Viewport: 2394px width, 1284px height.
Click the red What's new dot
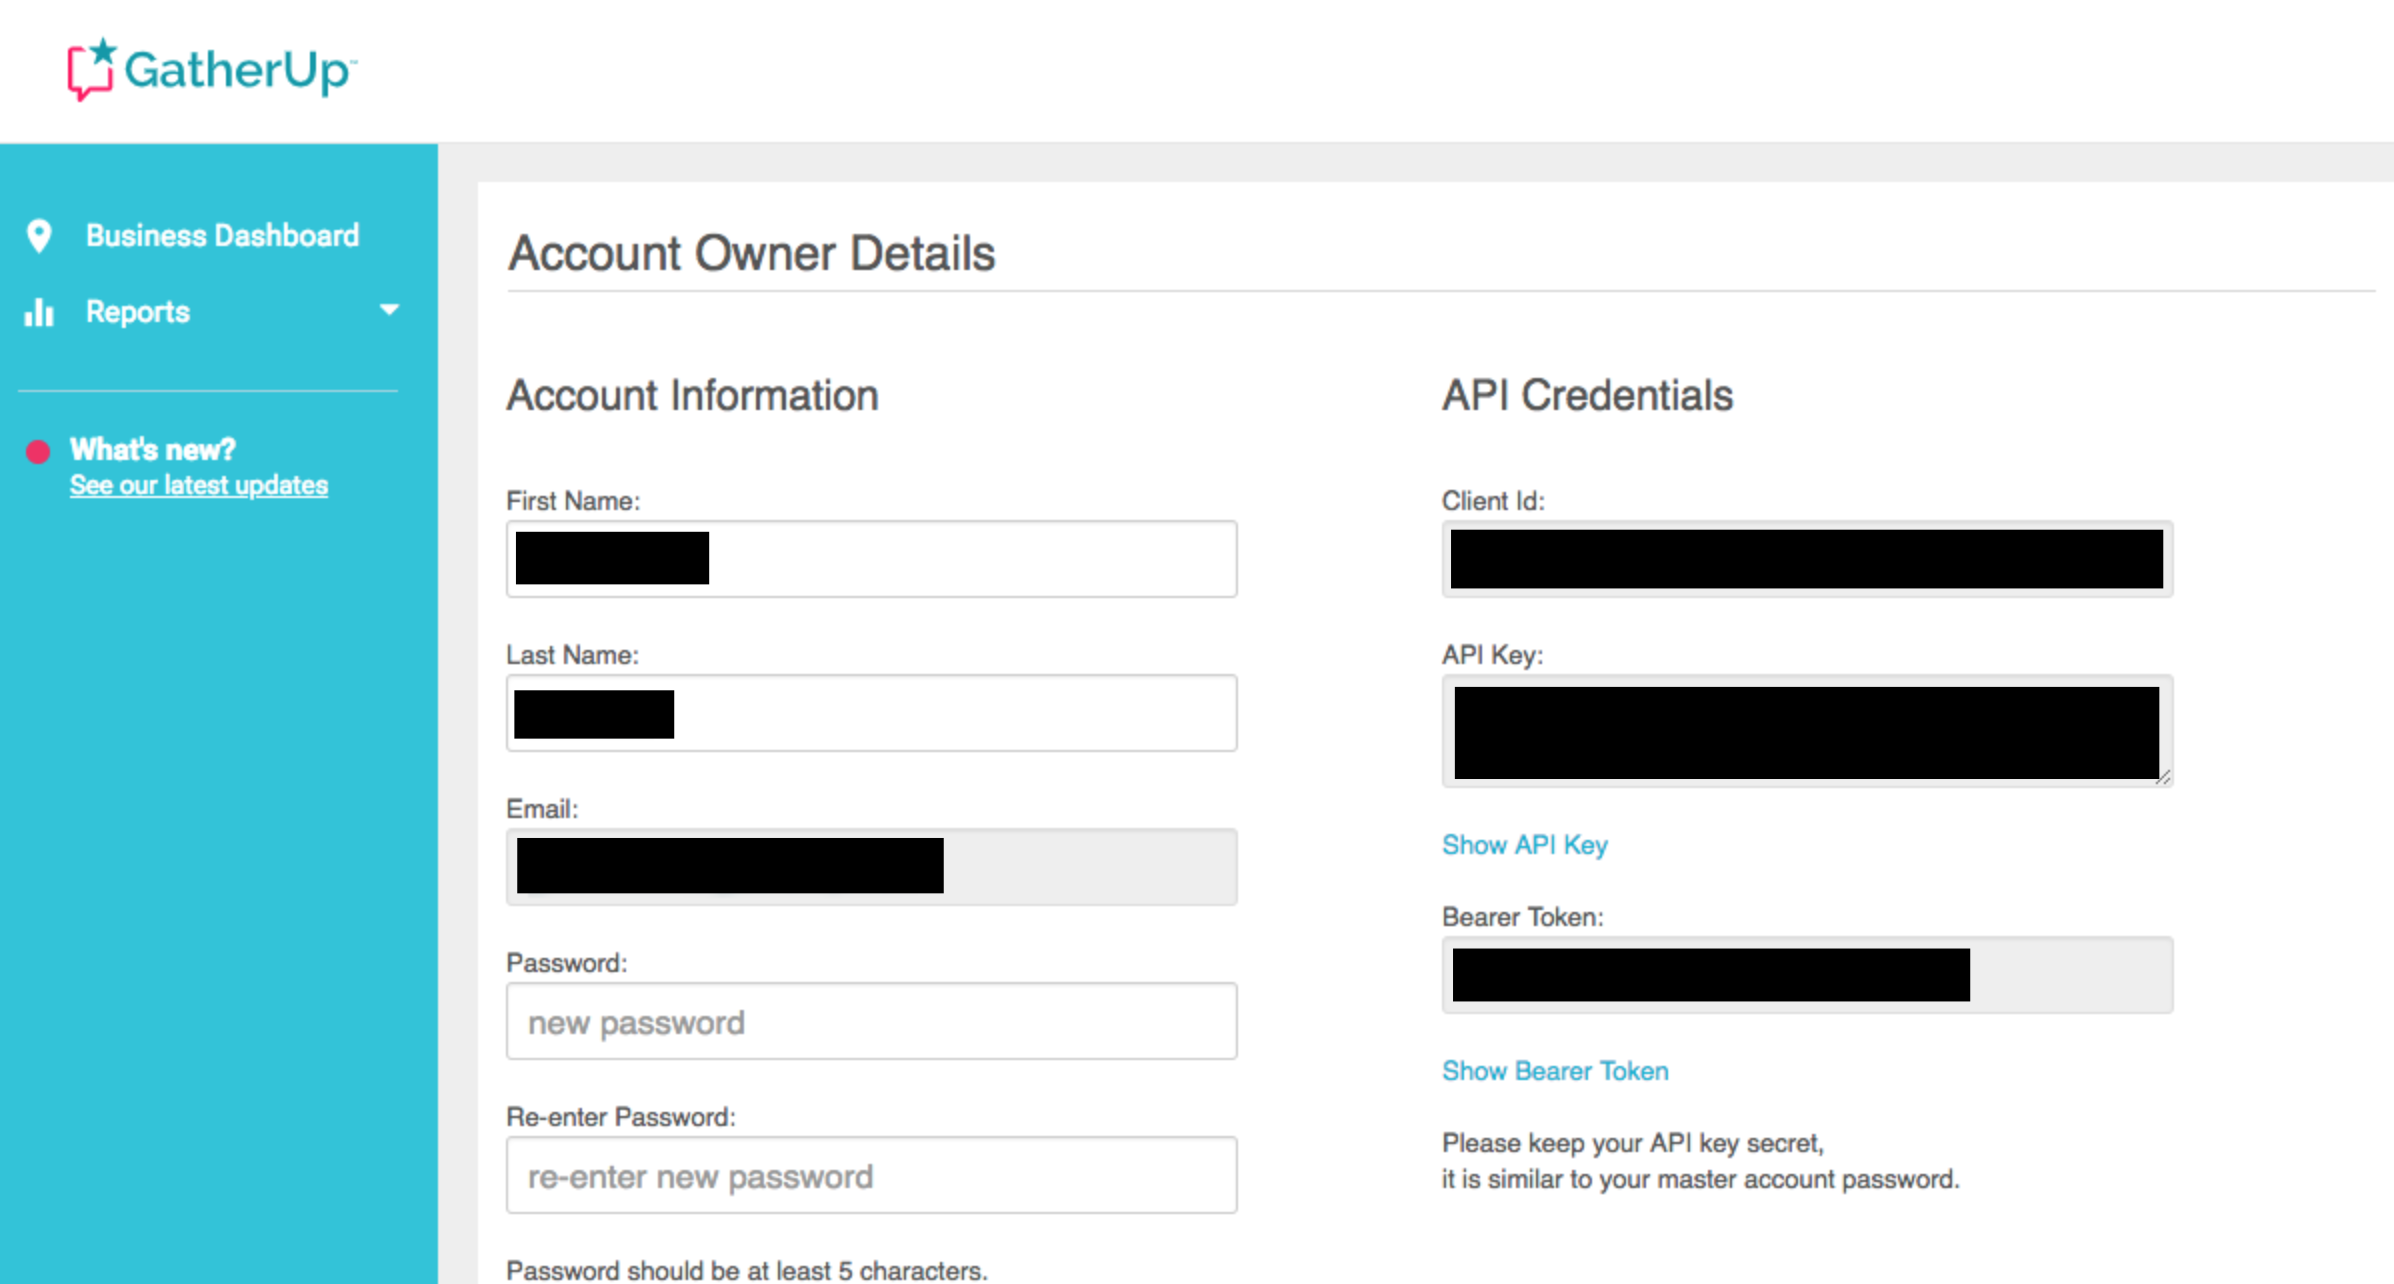38,452
